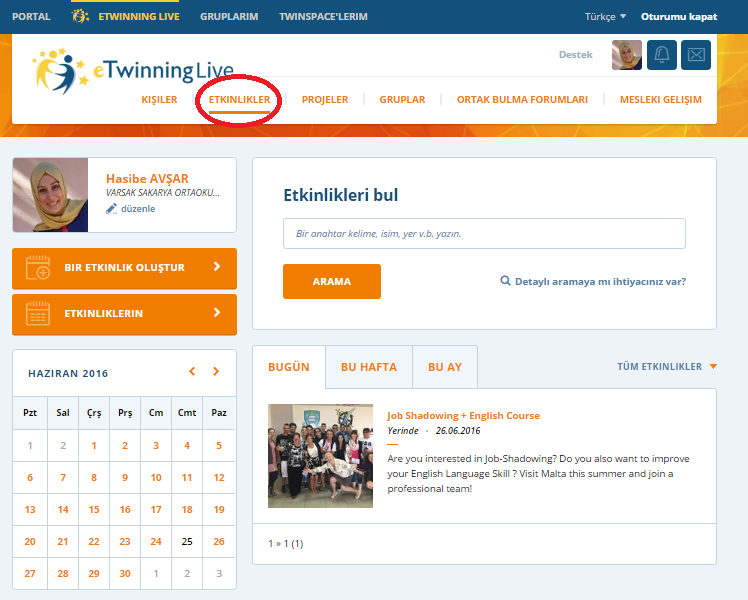Select June 1 in the calendar

click(94, 445)
